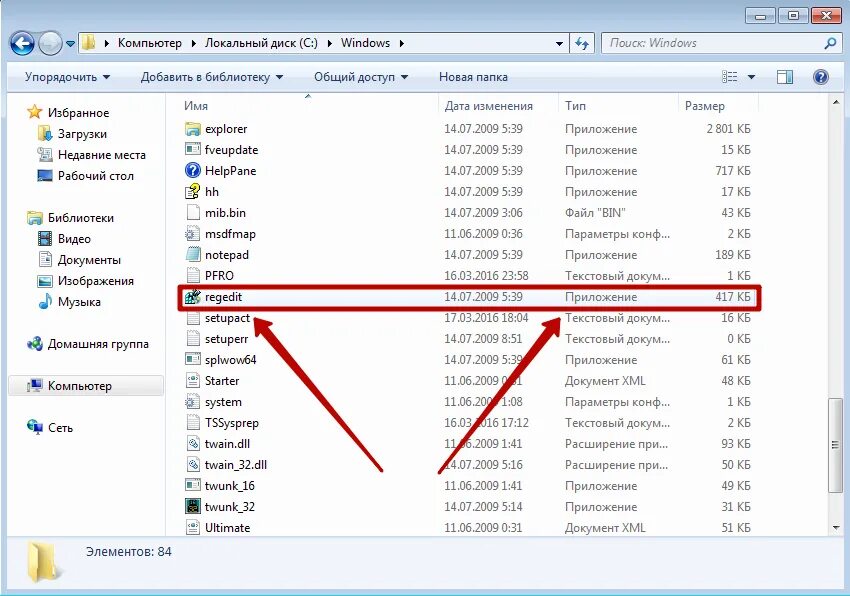Open the view options dropdown arrow

pos(751,77)
